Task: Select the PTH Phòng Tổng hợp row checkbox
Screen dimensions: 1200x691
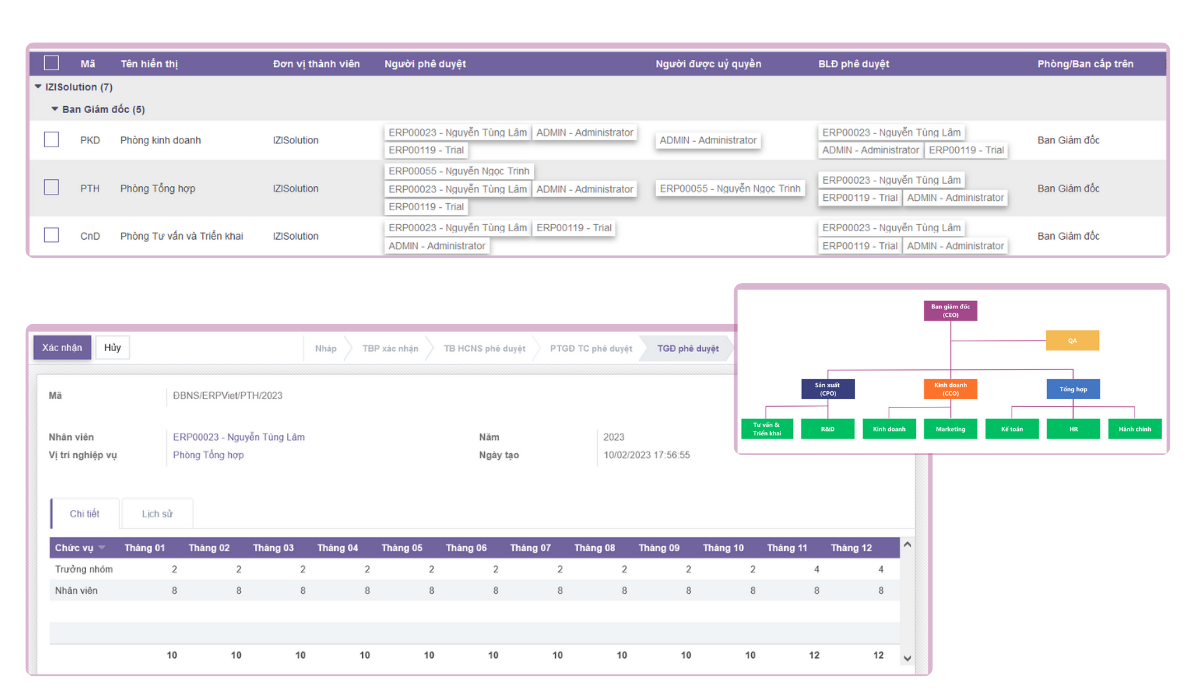Action: pos(51,188)
